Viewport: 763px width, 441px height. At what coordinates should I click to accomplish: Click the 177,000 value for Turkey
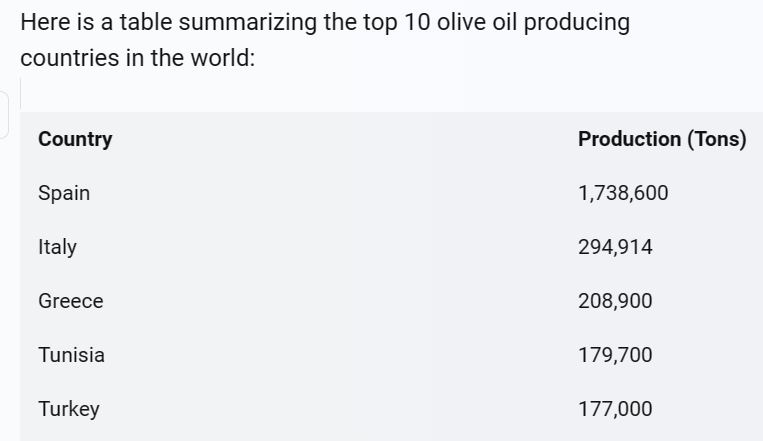point(615,409)
